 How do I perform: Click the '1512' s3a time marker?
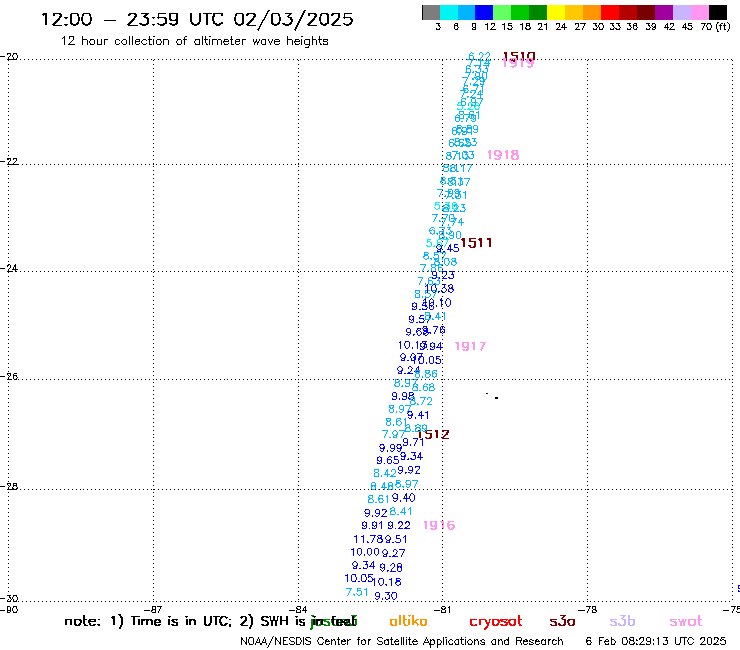[434, 434]
